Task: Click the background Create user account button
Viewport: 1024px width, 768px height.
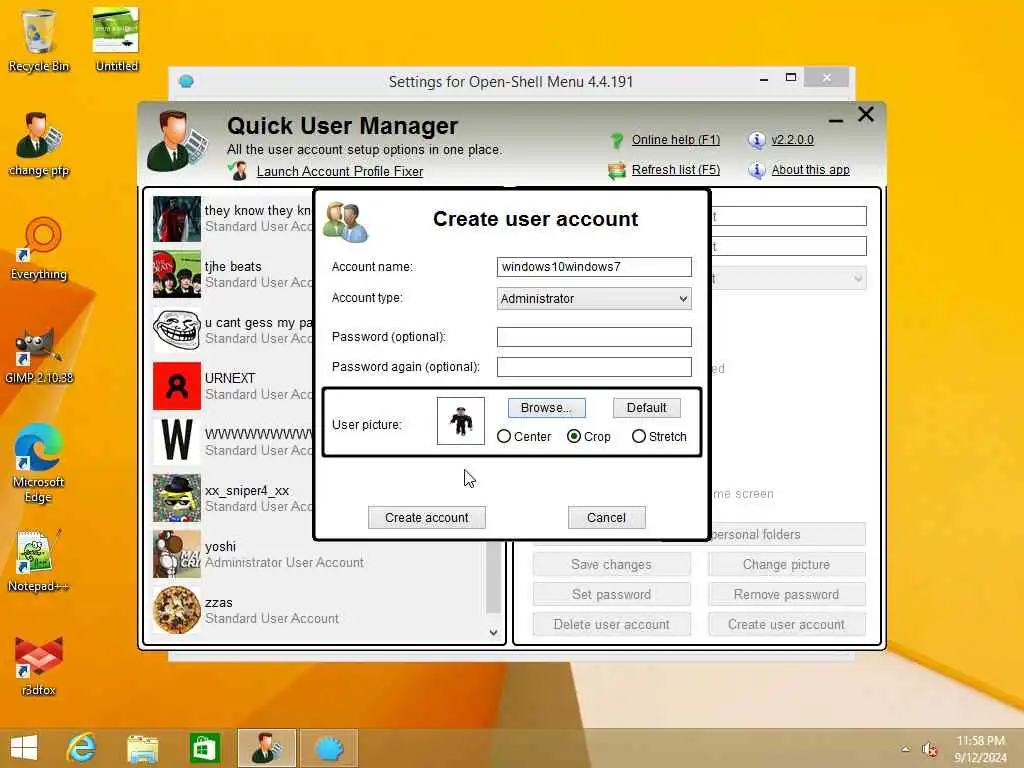Action: coord(786,624)
